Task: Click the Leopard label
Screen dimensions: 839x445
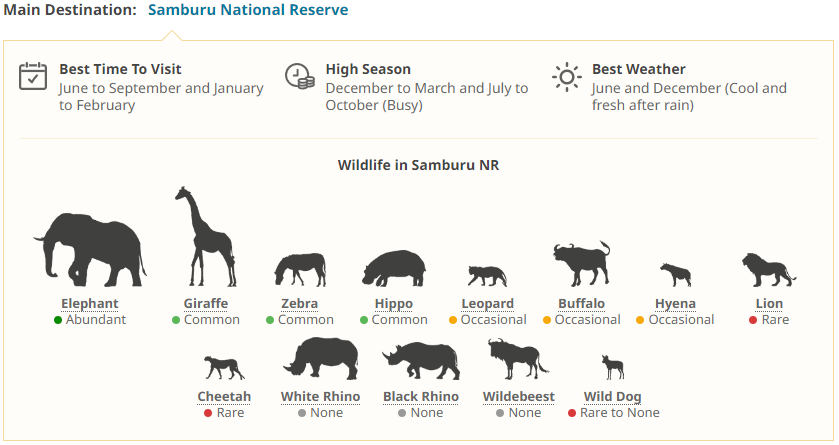Action: [488, 304]
